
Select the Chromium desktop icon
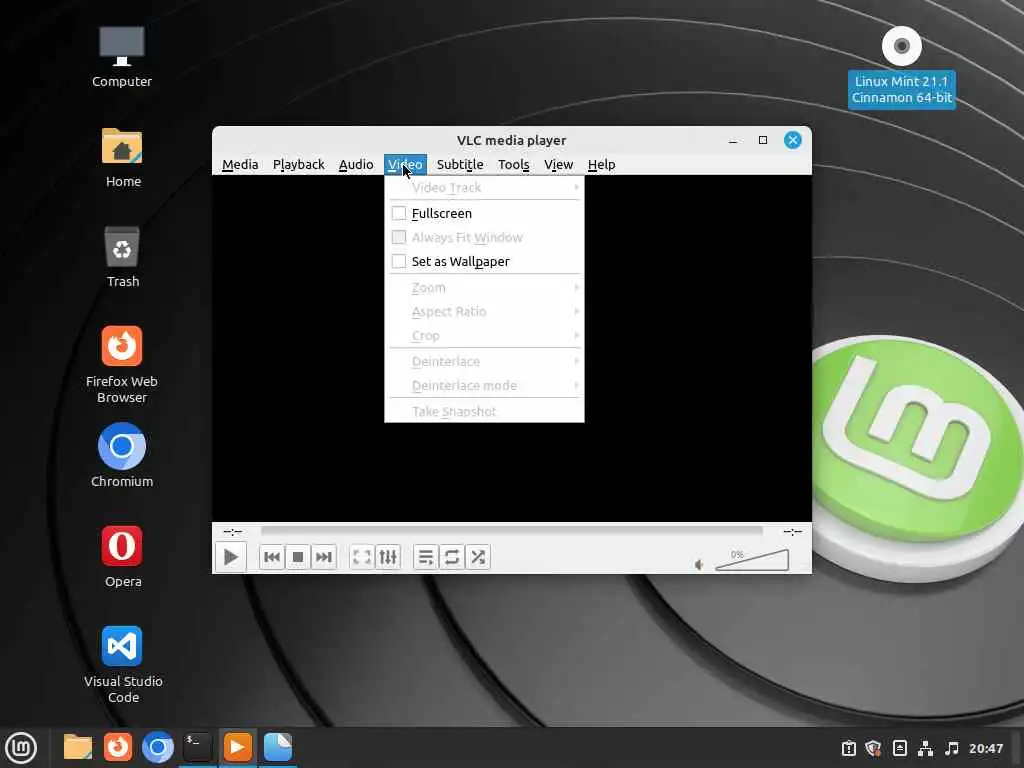[x=122, y=455]
